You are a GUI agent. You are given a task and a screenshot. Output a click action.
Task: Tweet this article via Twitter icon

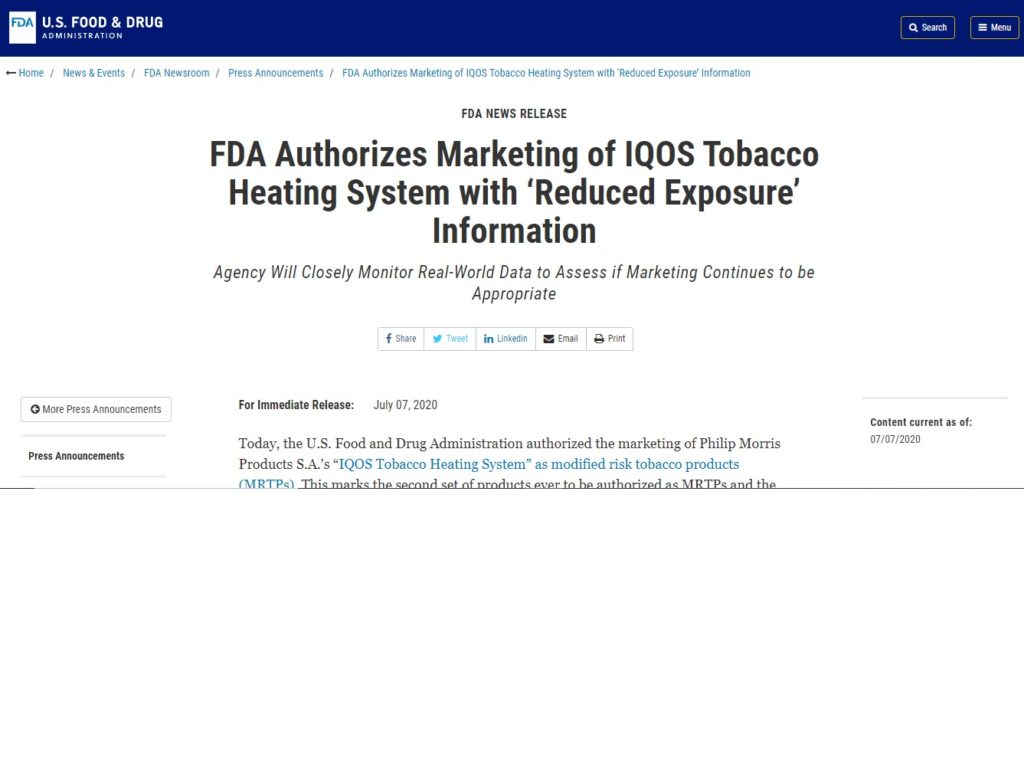click(449, 339)
